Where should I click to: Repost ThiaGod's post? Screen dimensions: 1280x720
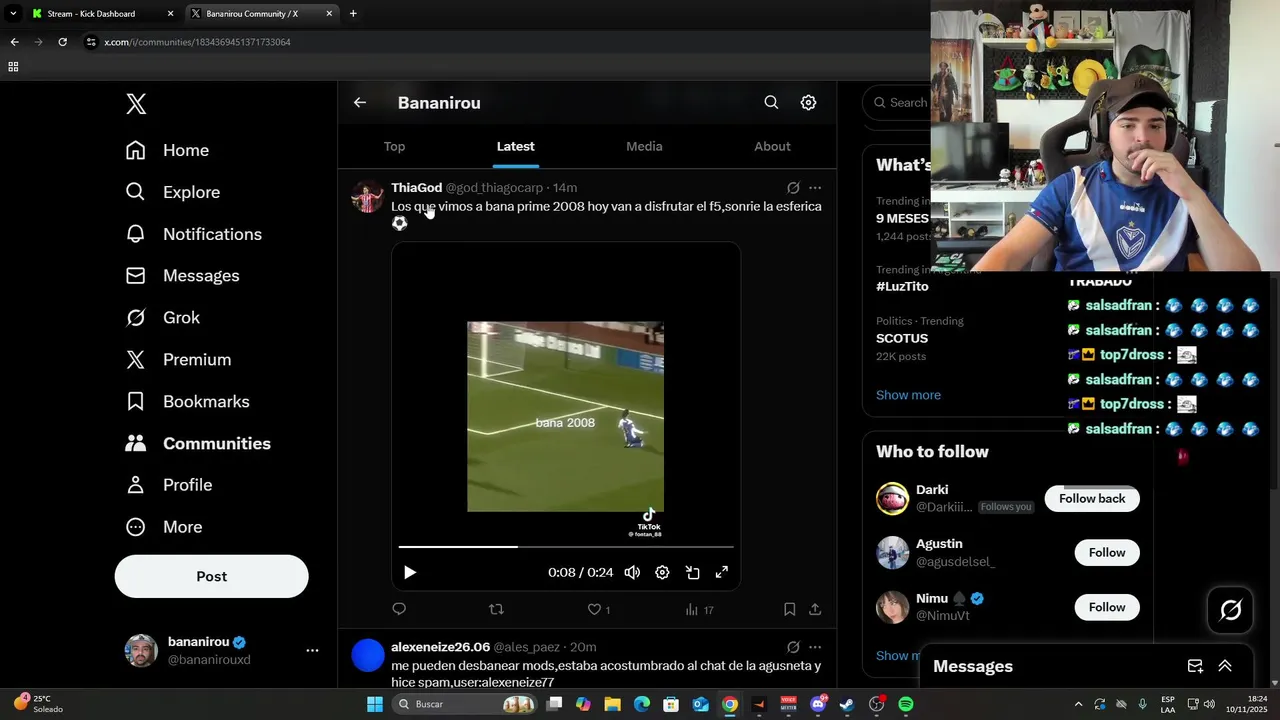click(x=496, y=609)
